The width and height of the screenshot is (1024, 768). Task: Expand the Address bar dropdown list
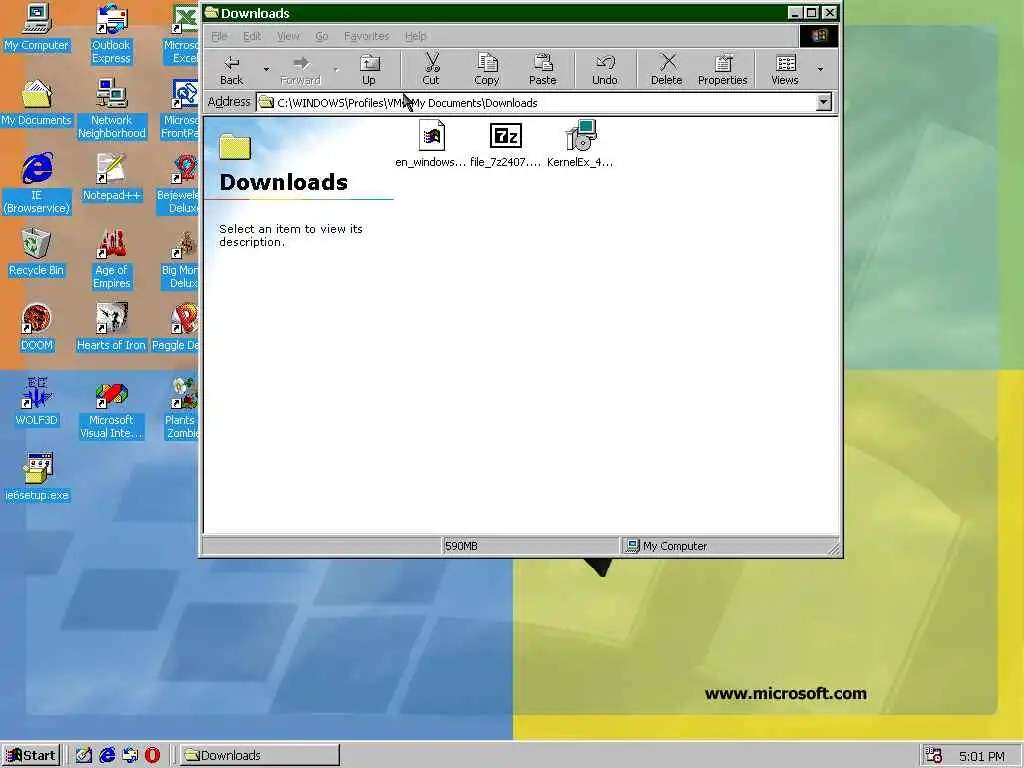pyautogui.click(x=824, y=103)
